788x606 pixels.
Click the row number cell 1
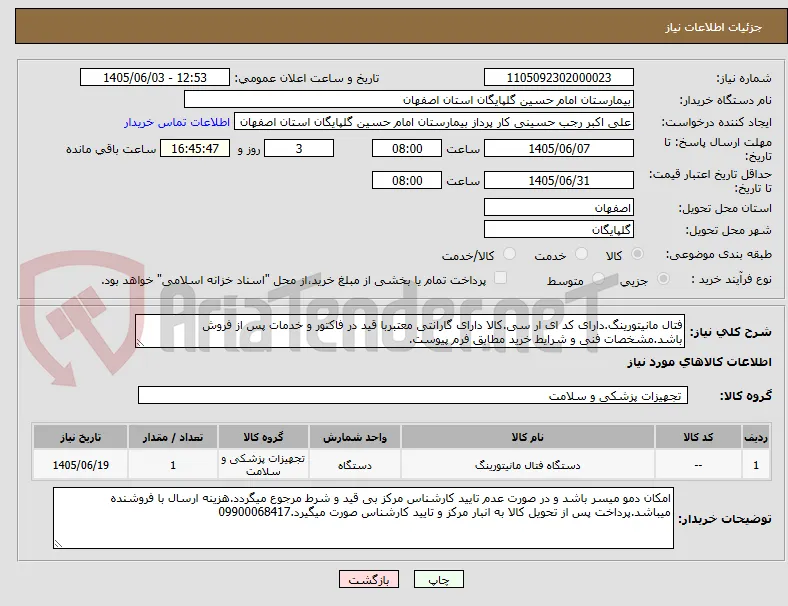[756, 465]
